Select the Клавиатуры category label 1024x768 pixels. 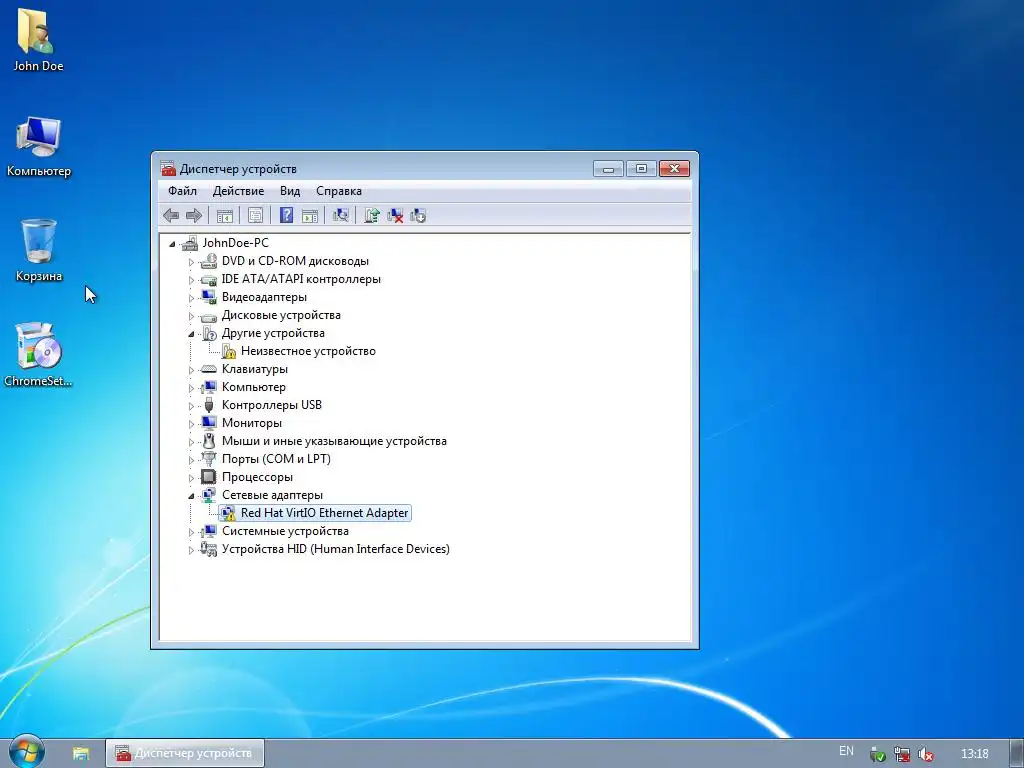[255, 369]
